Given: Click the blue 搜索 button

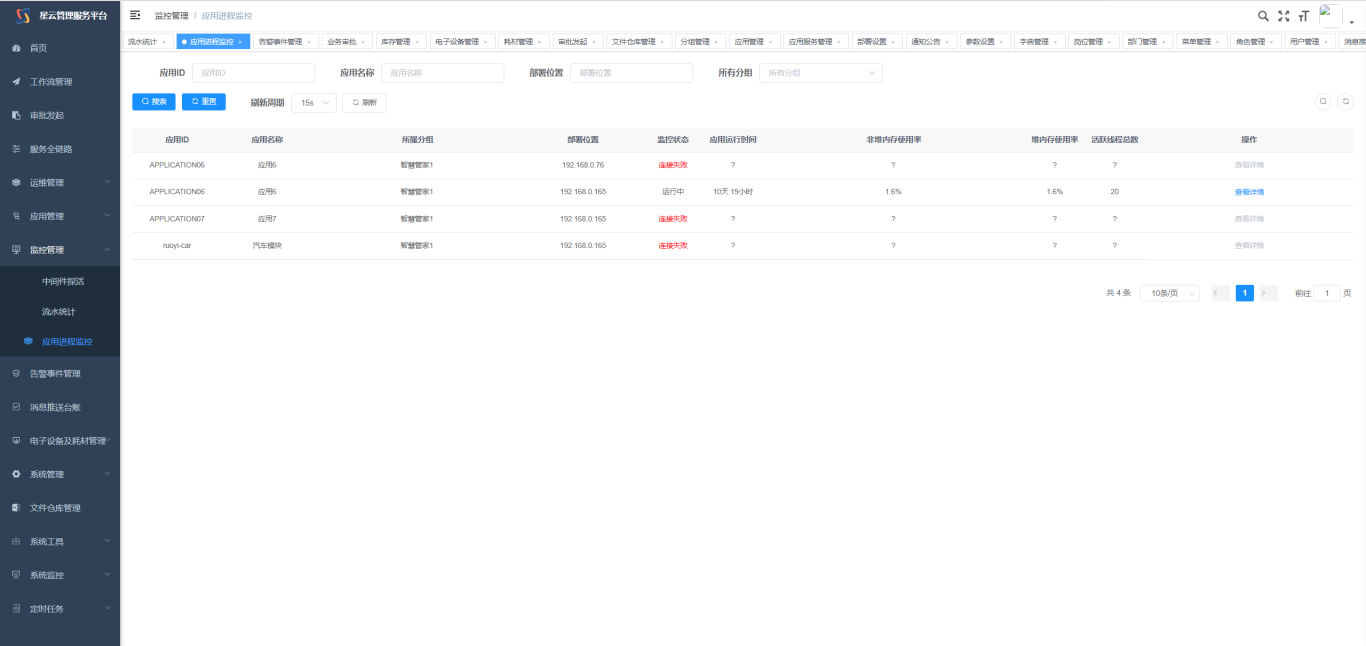Looking at the screenshot, I should pyautogui.click(x=154, y=102).
